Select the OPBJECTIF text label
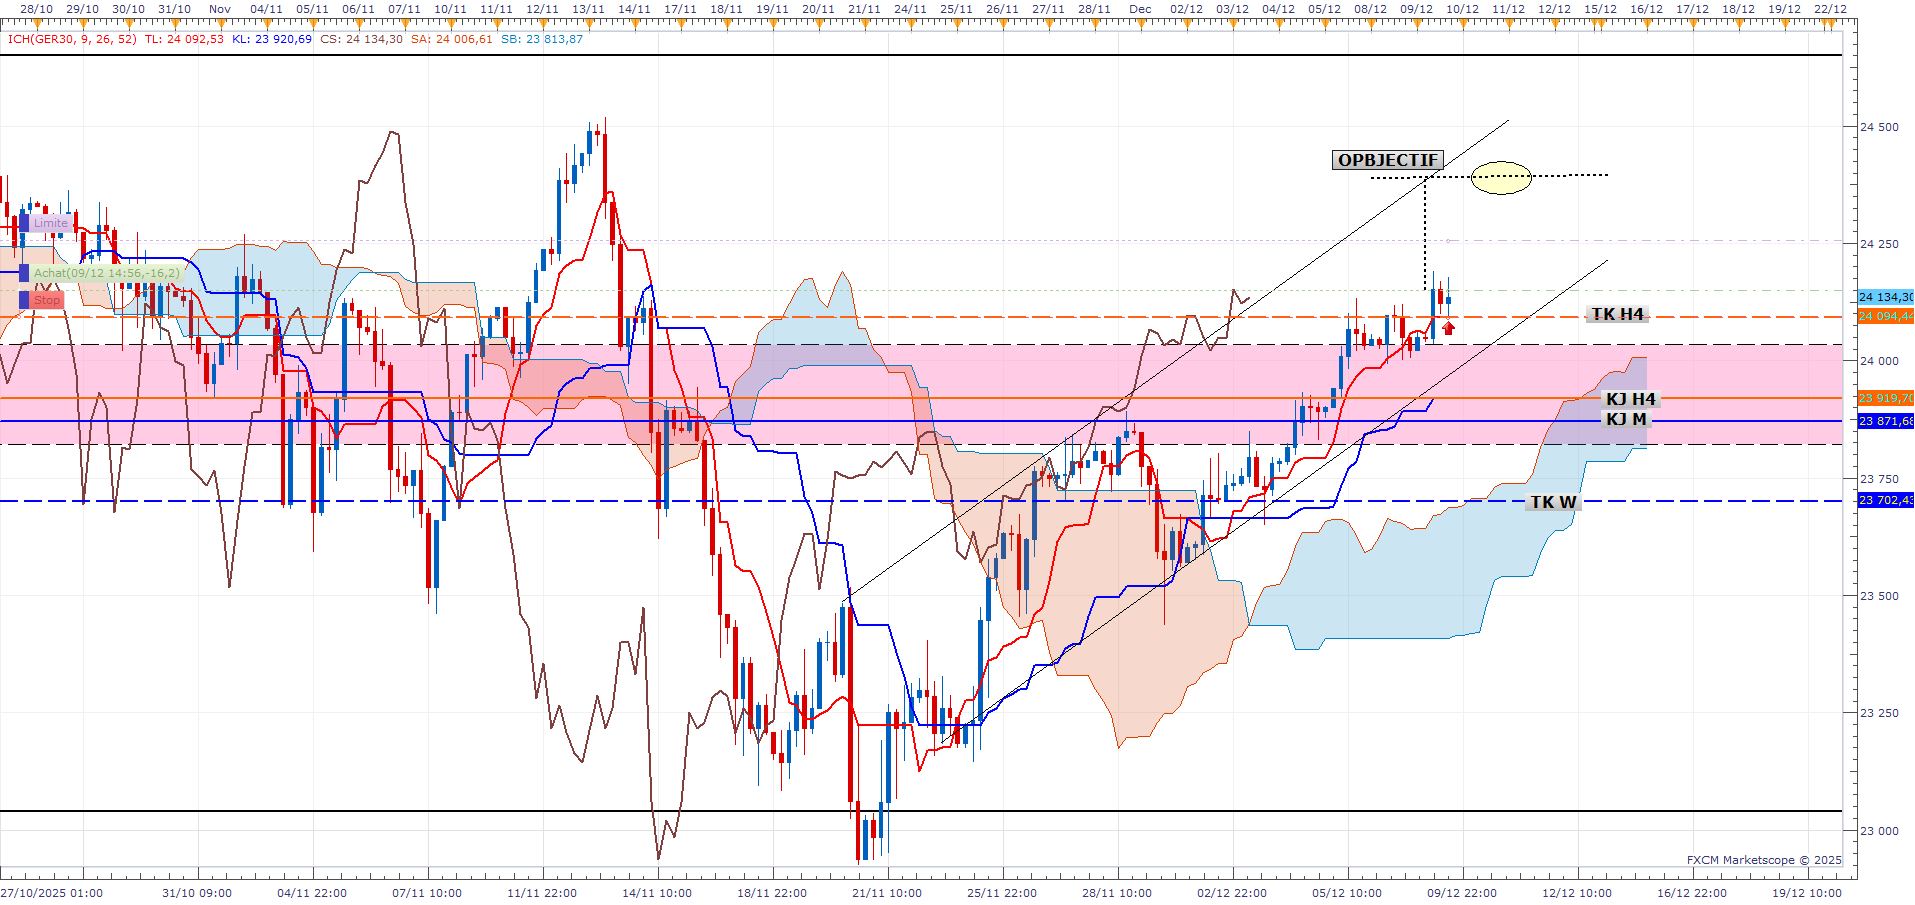This screenshot has height=905, width=1915. coord(1387,160)
